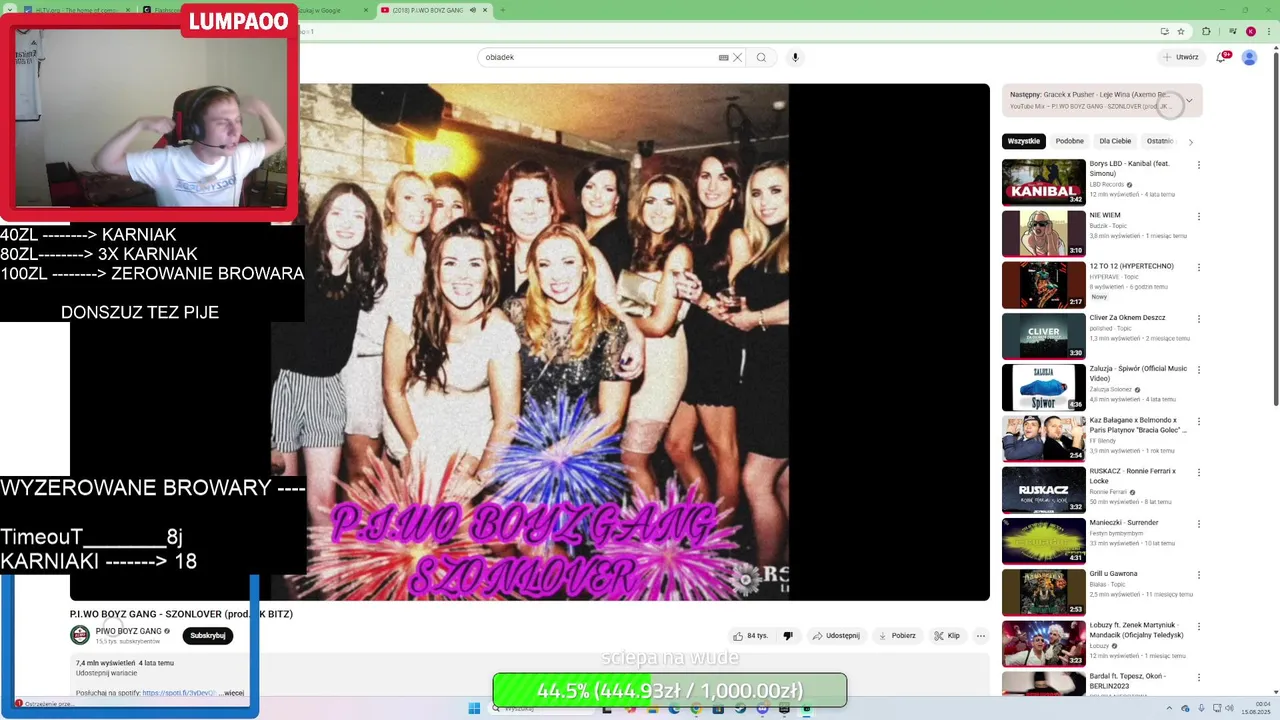Screen dimensions: 1280x720
Task: Select the Ostatnio filter chip
Action: pyautogui.click(x=1160, y=141)
